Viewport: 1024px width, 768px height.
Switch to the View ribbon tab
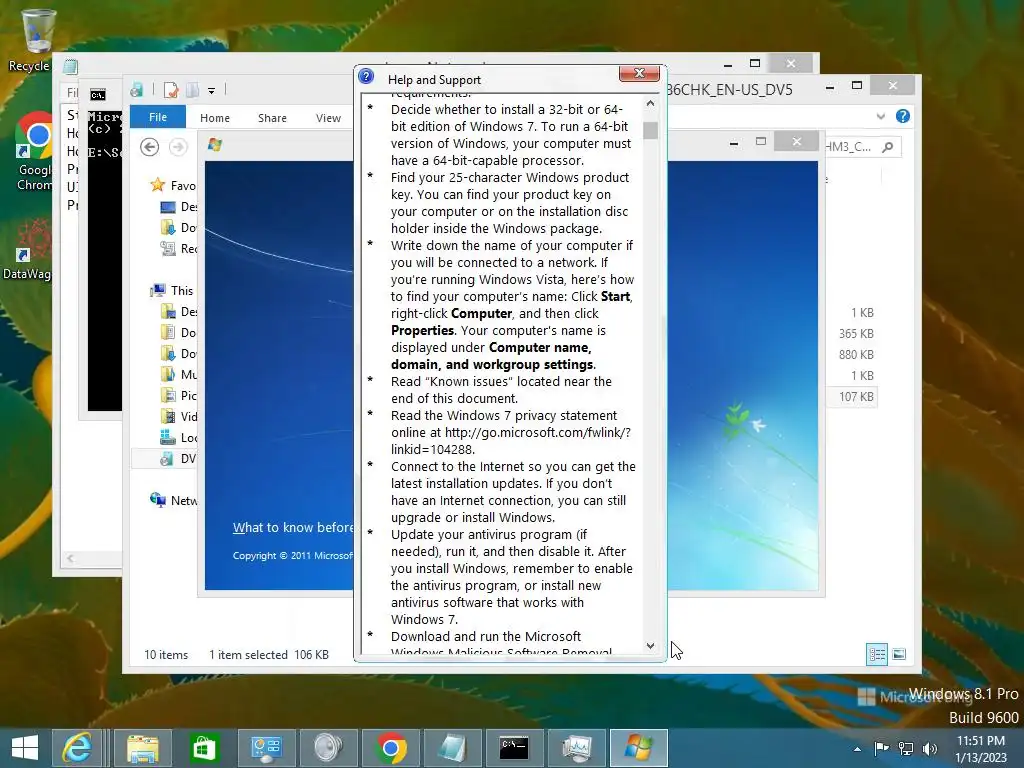[x=328, y=118]
